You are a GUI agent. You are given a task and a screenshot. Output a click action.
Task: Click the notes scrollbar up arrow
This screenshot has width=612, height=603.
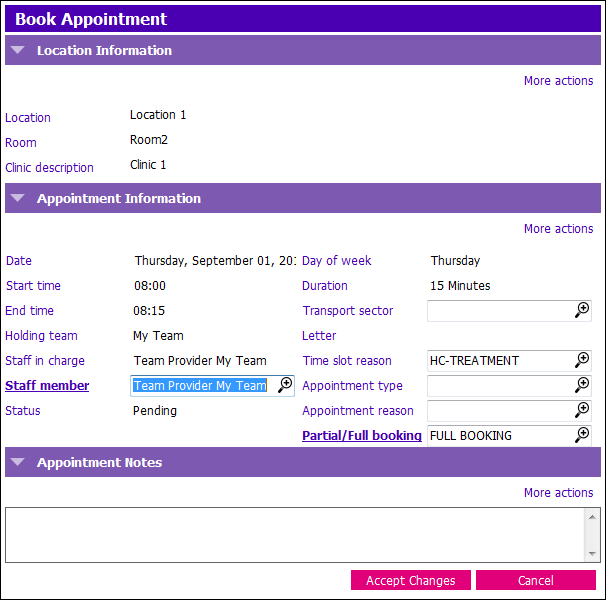tap(592, 517)
